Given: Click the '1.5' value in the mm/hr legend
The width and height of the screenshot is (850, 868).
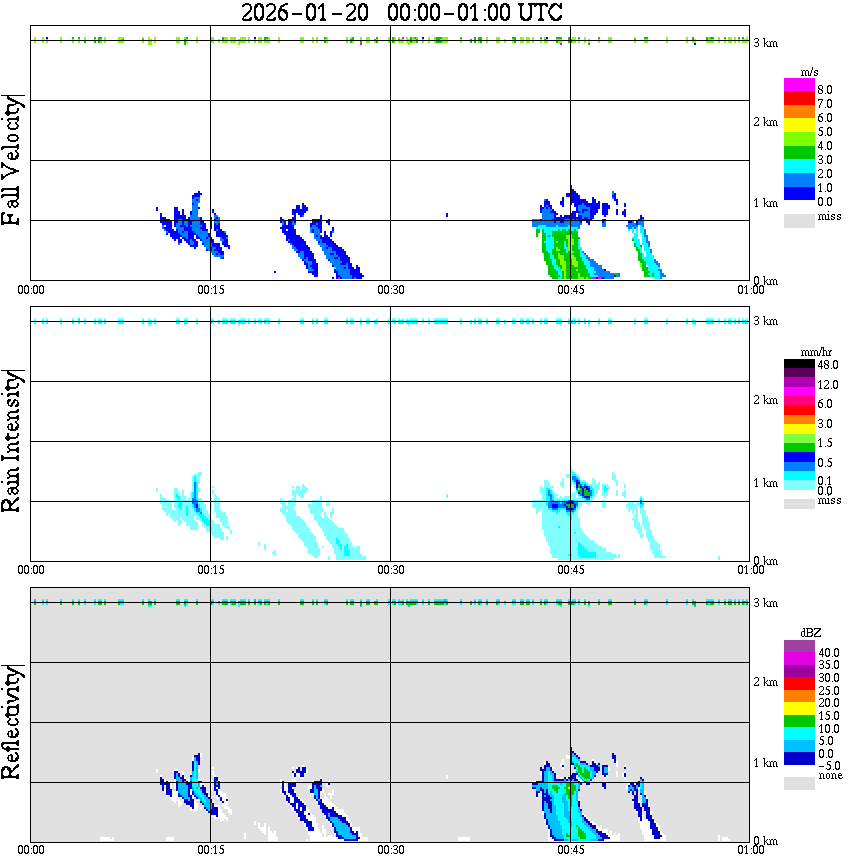Looking at the screenshot, I should 825,443.
